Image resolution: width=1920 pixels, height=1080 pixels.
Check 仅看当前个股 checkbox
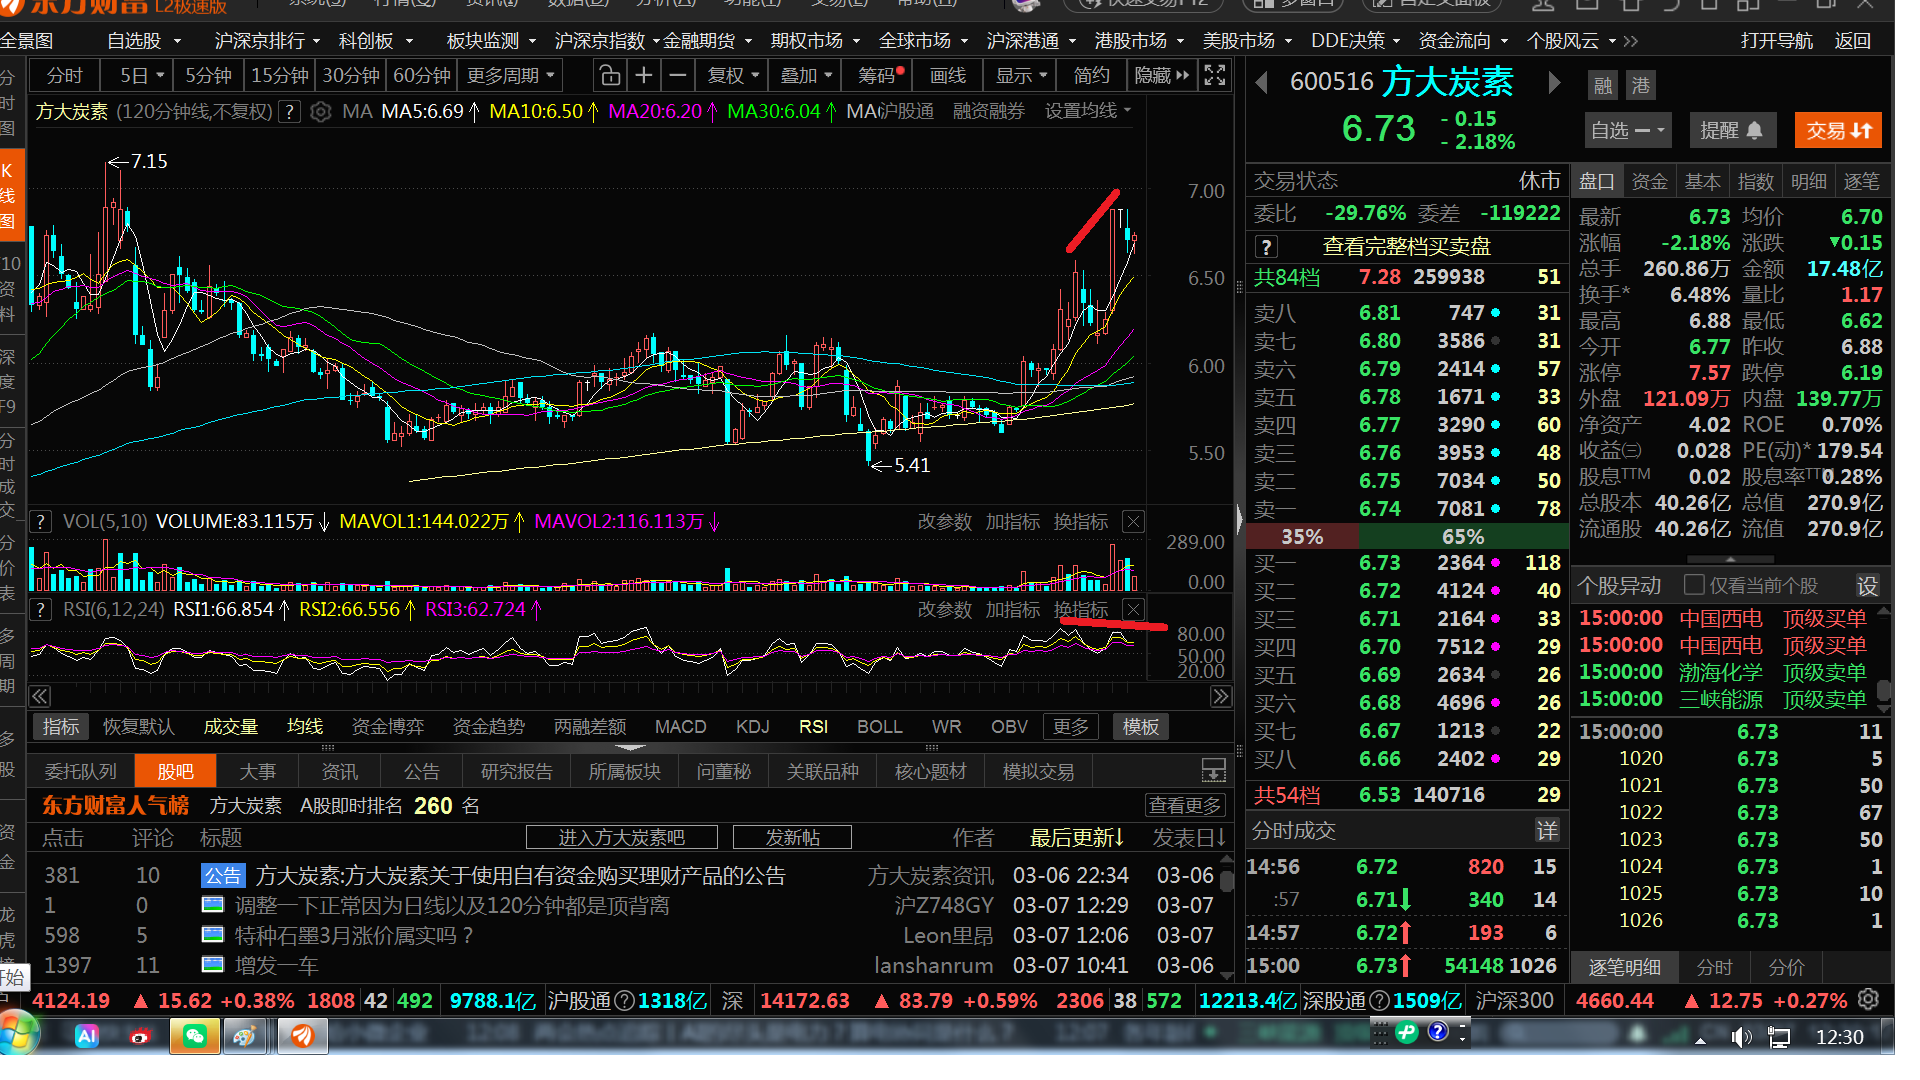click(1694, 585)
